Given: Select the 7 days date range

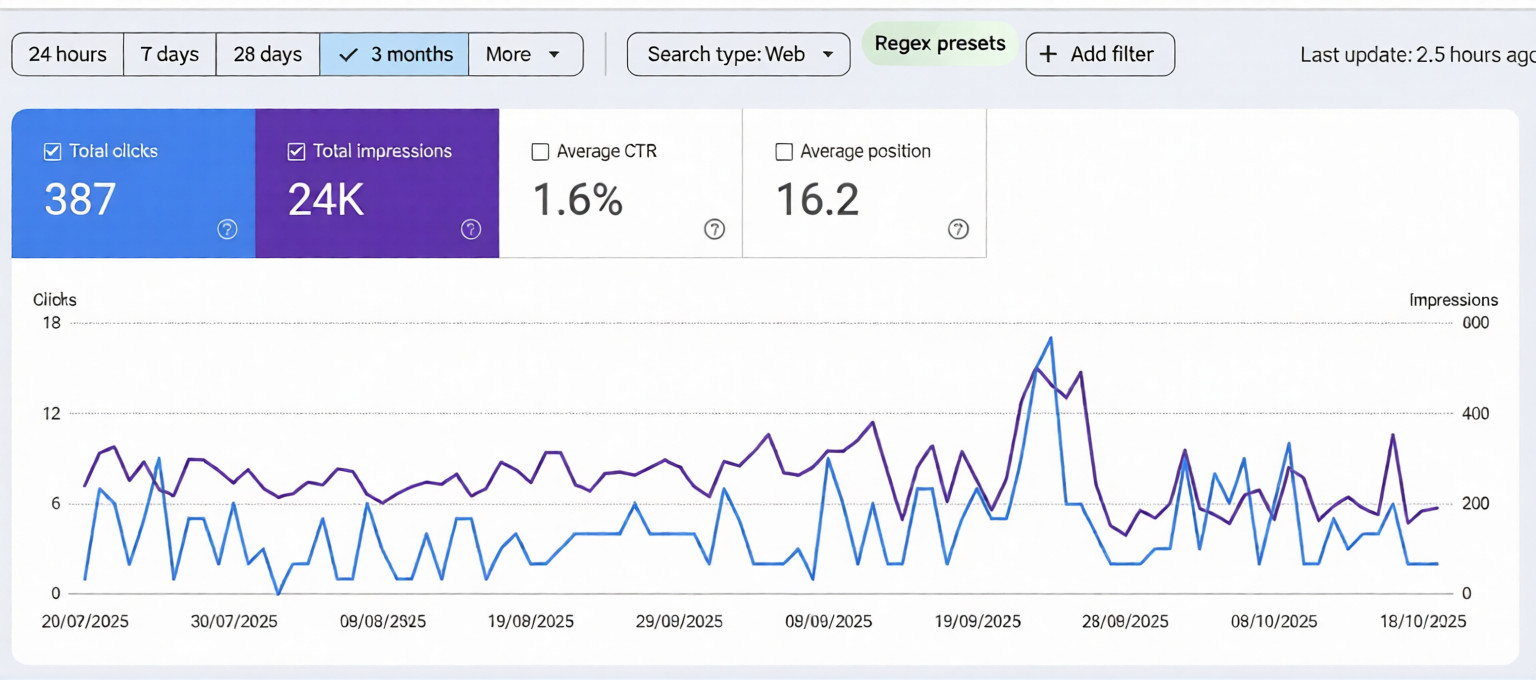Looking at the screenshot, I should (169, 54).
